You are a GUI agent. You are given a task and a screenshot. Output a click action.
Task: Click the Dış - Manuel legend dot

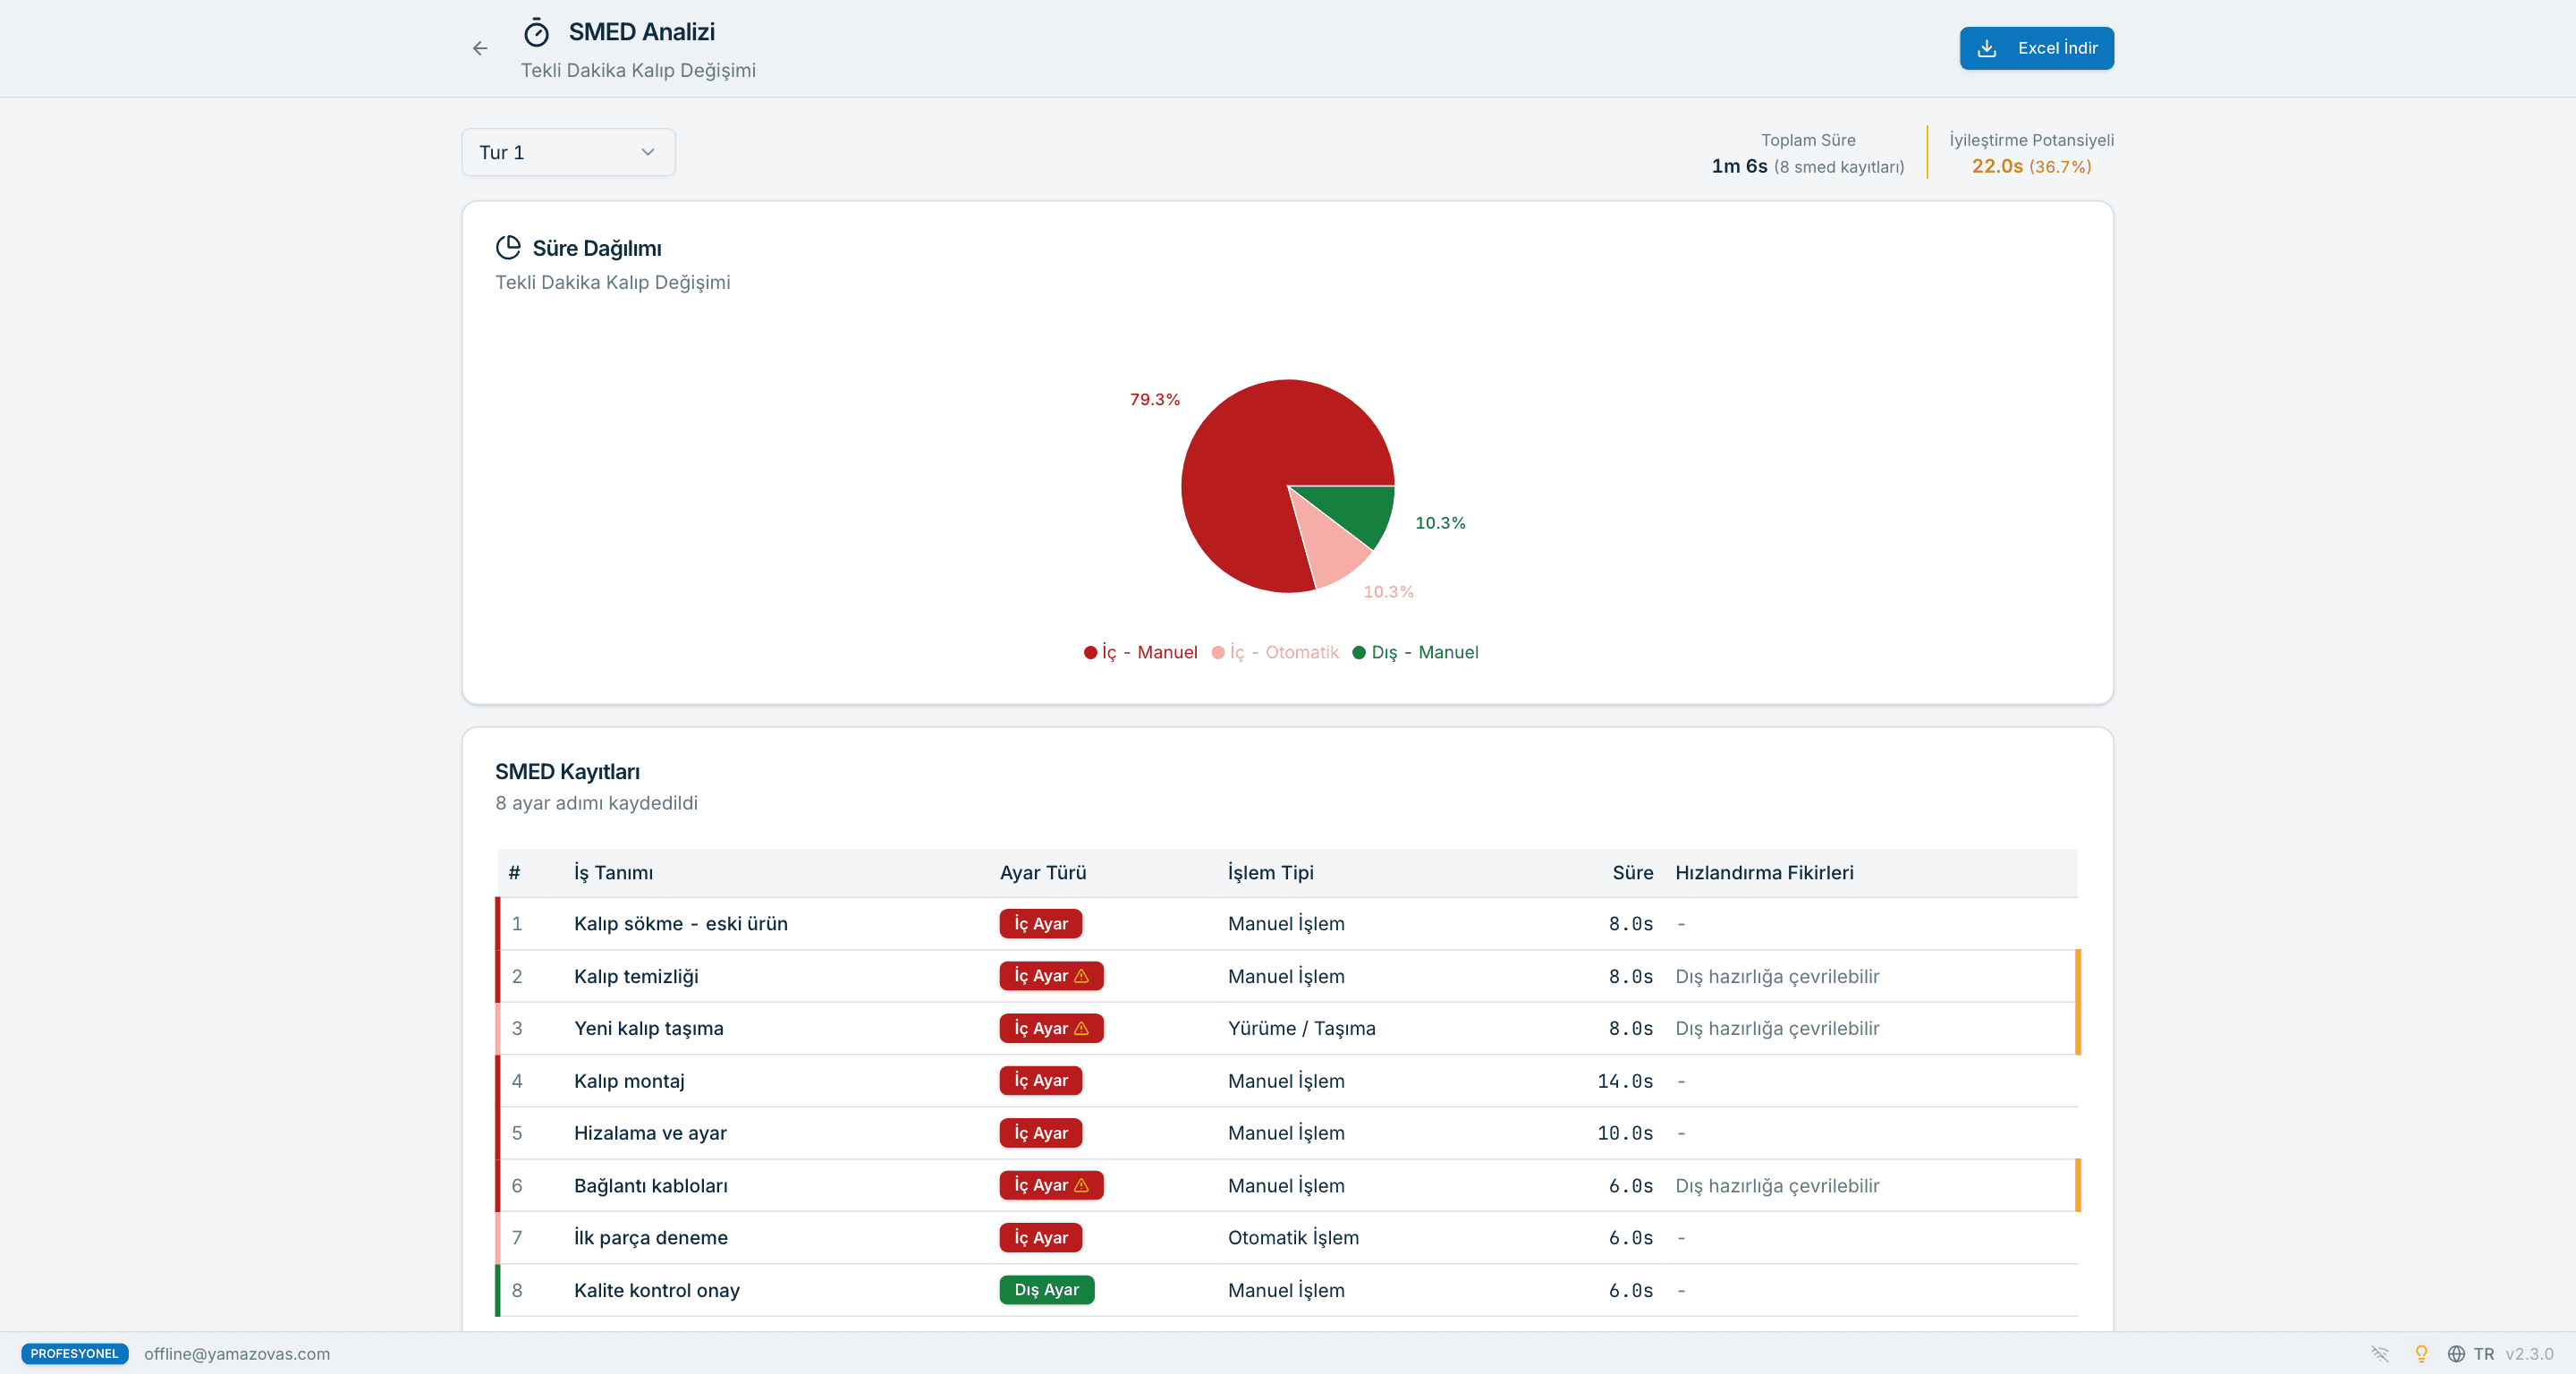1359,652
